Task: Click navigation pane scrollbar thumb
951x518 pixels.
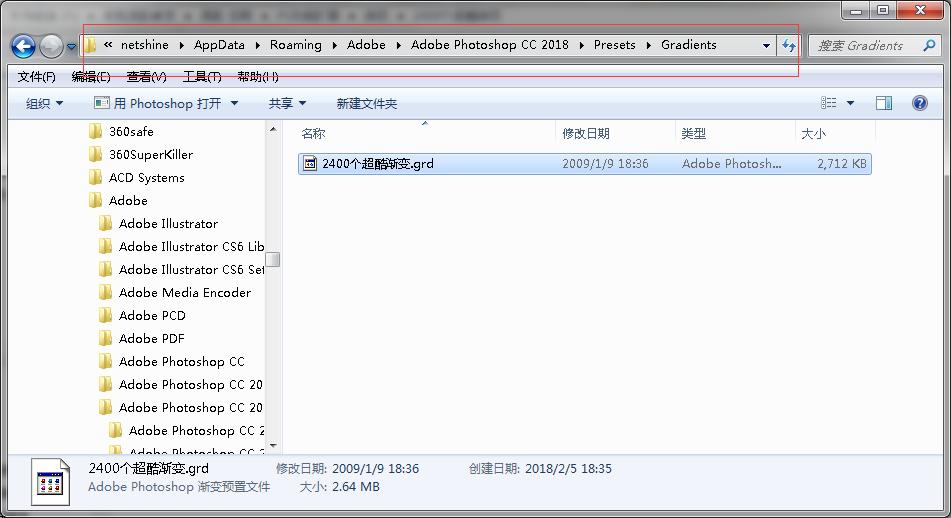Action: point(273,260)
